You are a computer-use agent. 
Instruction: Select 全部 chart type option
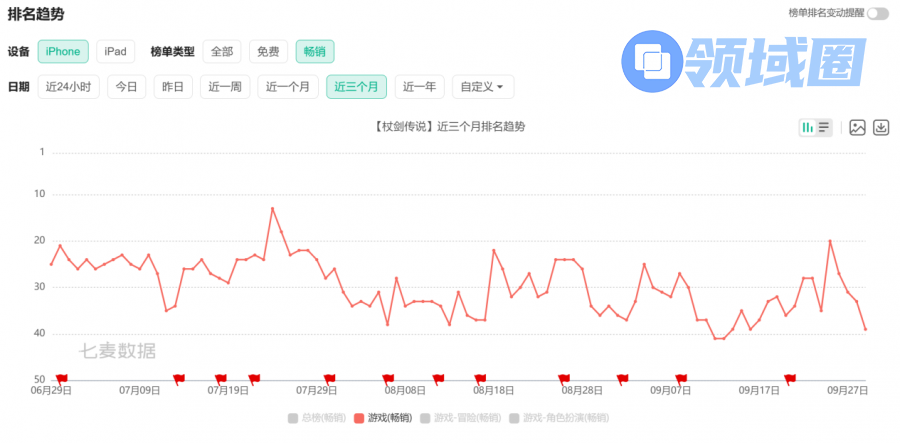[x=221, y=51]
